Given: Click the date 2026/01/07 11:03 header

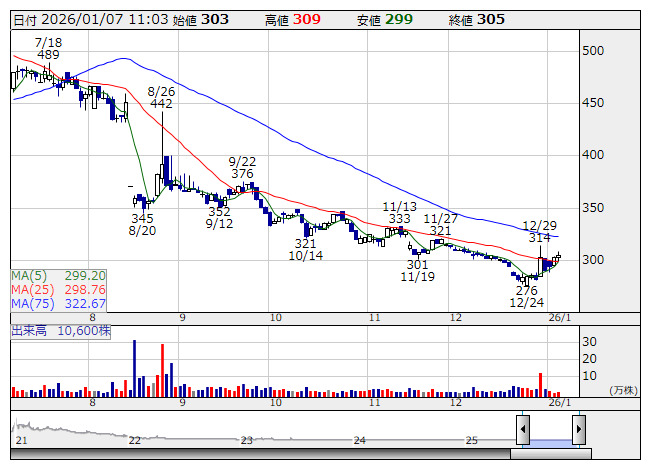Looking at the screenshot, I should point(91,20).
